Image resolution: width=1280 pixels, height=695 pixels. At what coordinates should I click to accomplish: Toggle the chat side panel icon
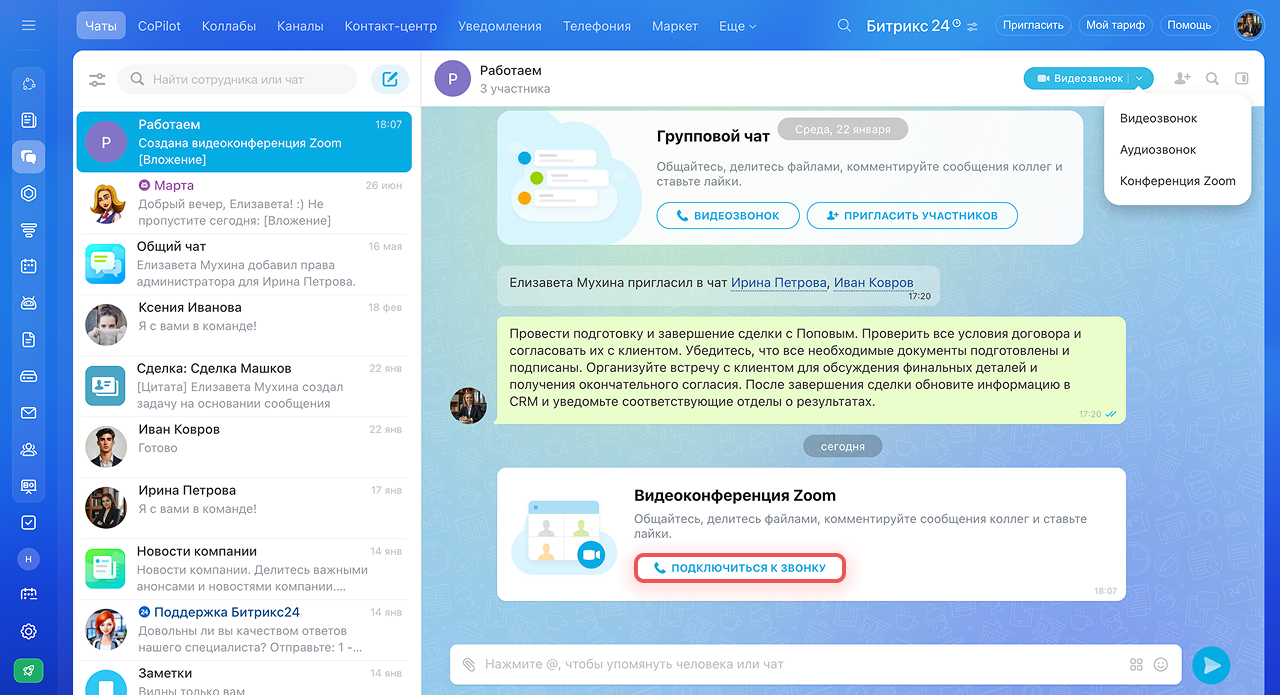coord(1242,78)
